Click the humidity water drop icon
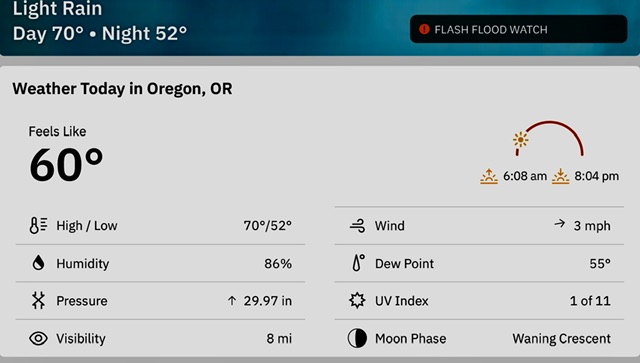The image size is (640, 363). coord(38,263)
